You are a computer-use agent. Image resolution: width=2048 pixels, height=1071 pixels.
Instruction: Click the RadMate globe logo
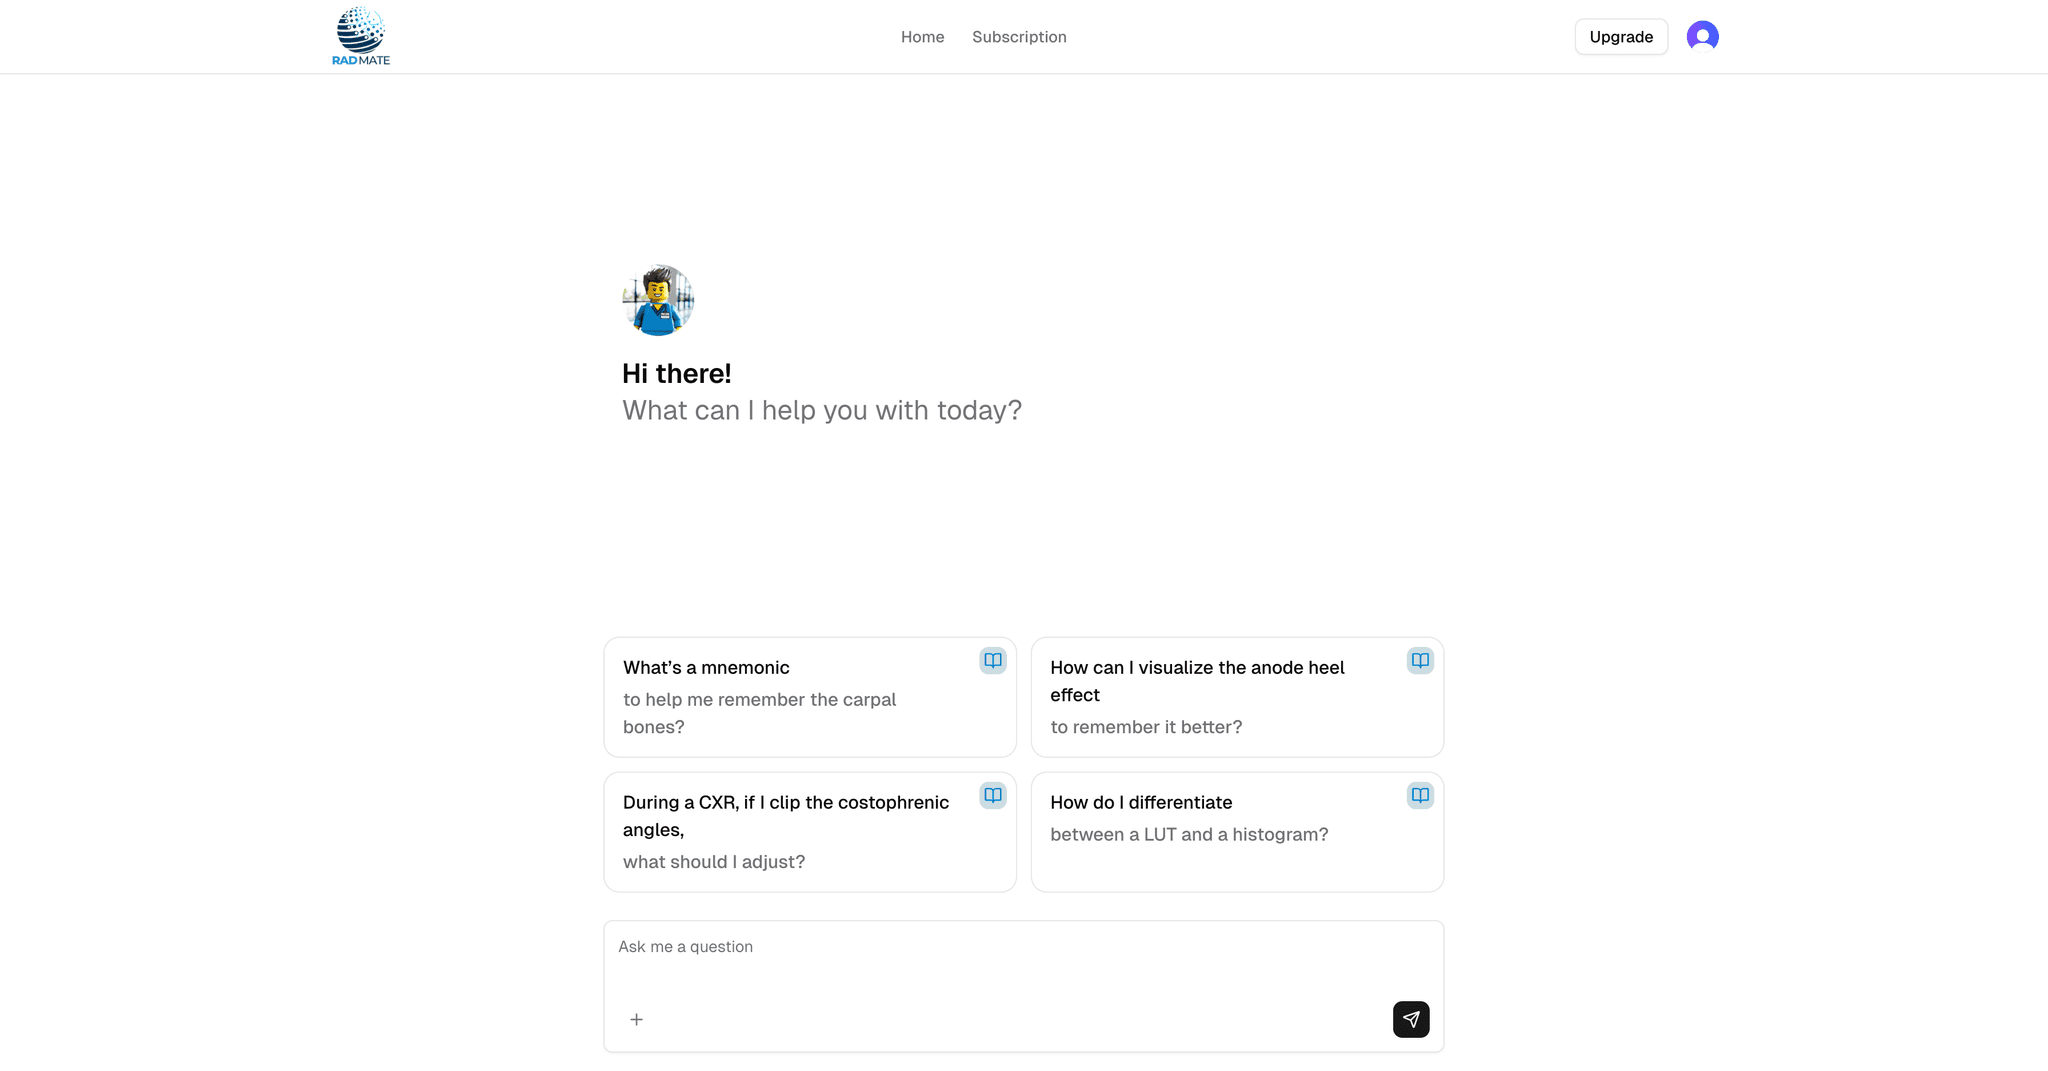point(360,30)
